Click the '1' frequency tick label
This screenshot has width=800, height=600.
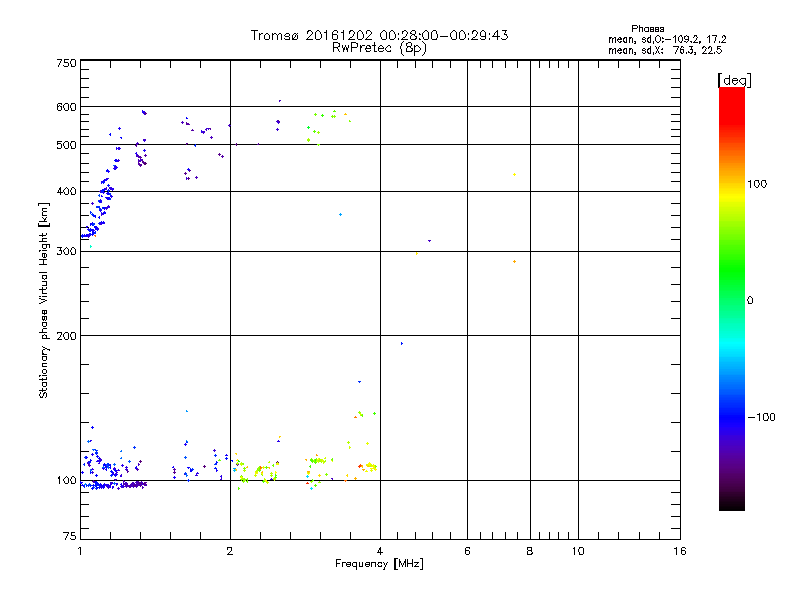click(80, 551)
